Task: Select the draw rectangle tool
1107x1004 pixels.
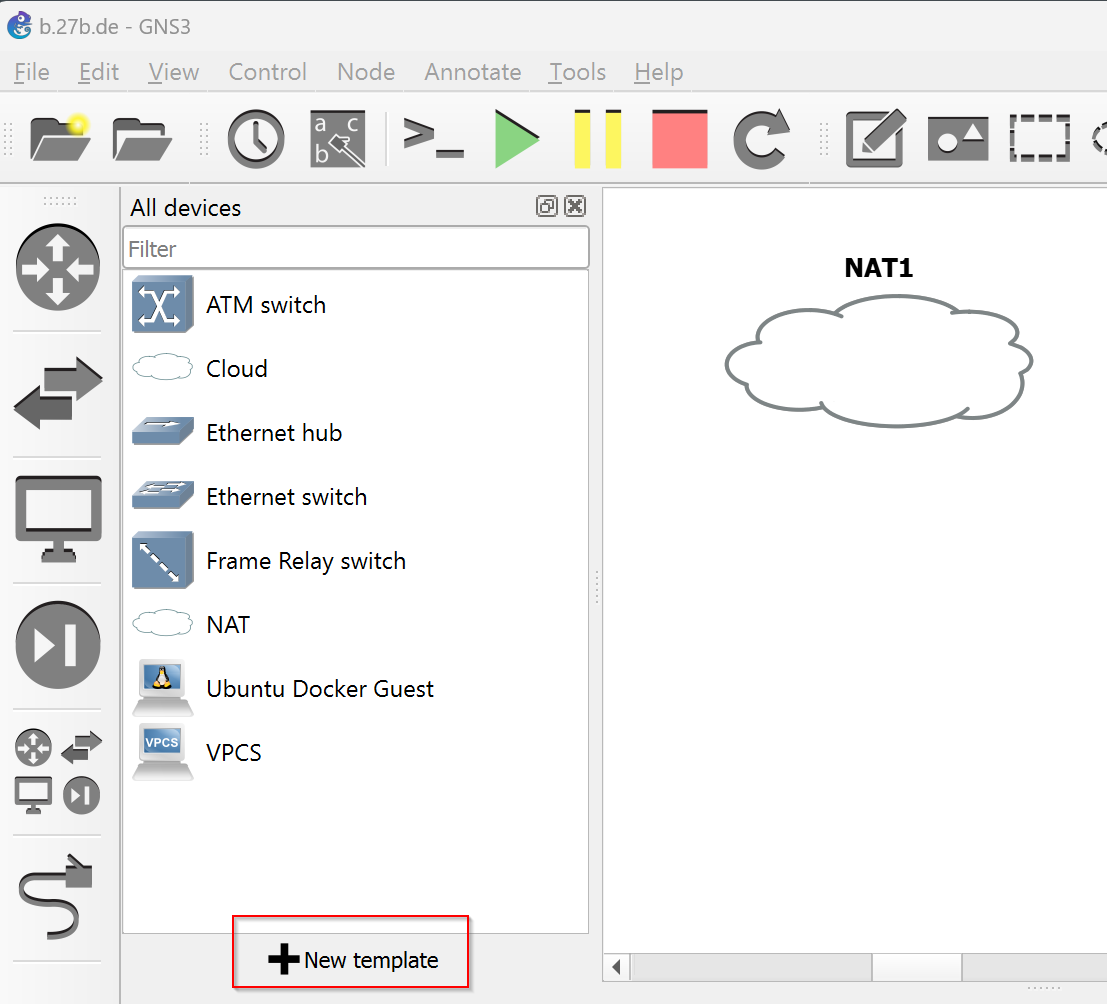Action: coord(1039,138)
